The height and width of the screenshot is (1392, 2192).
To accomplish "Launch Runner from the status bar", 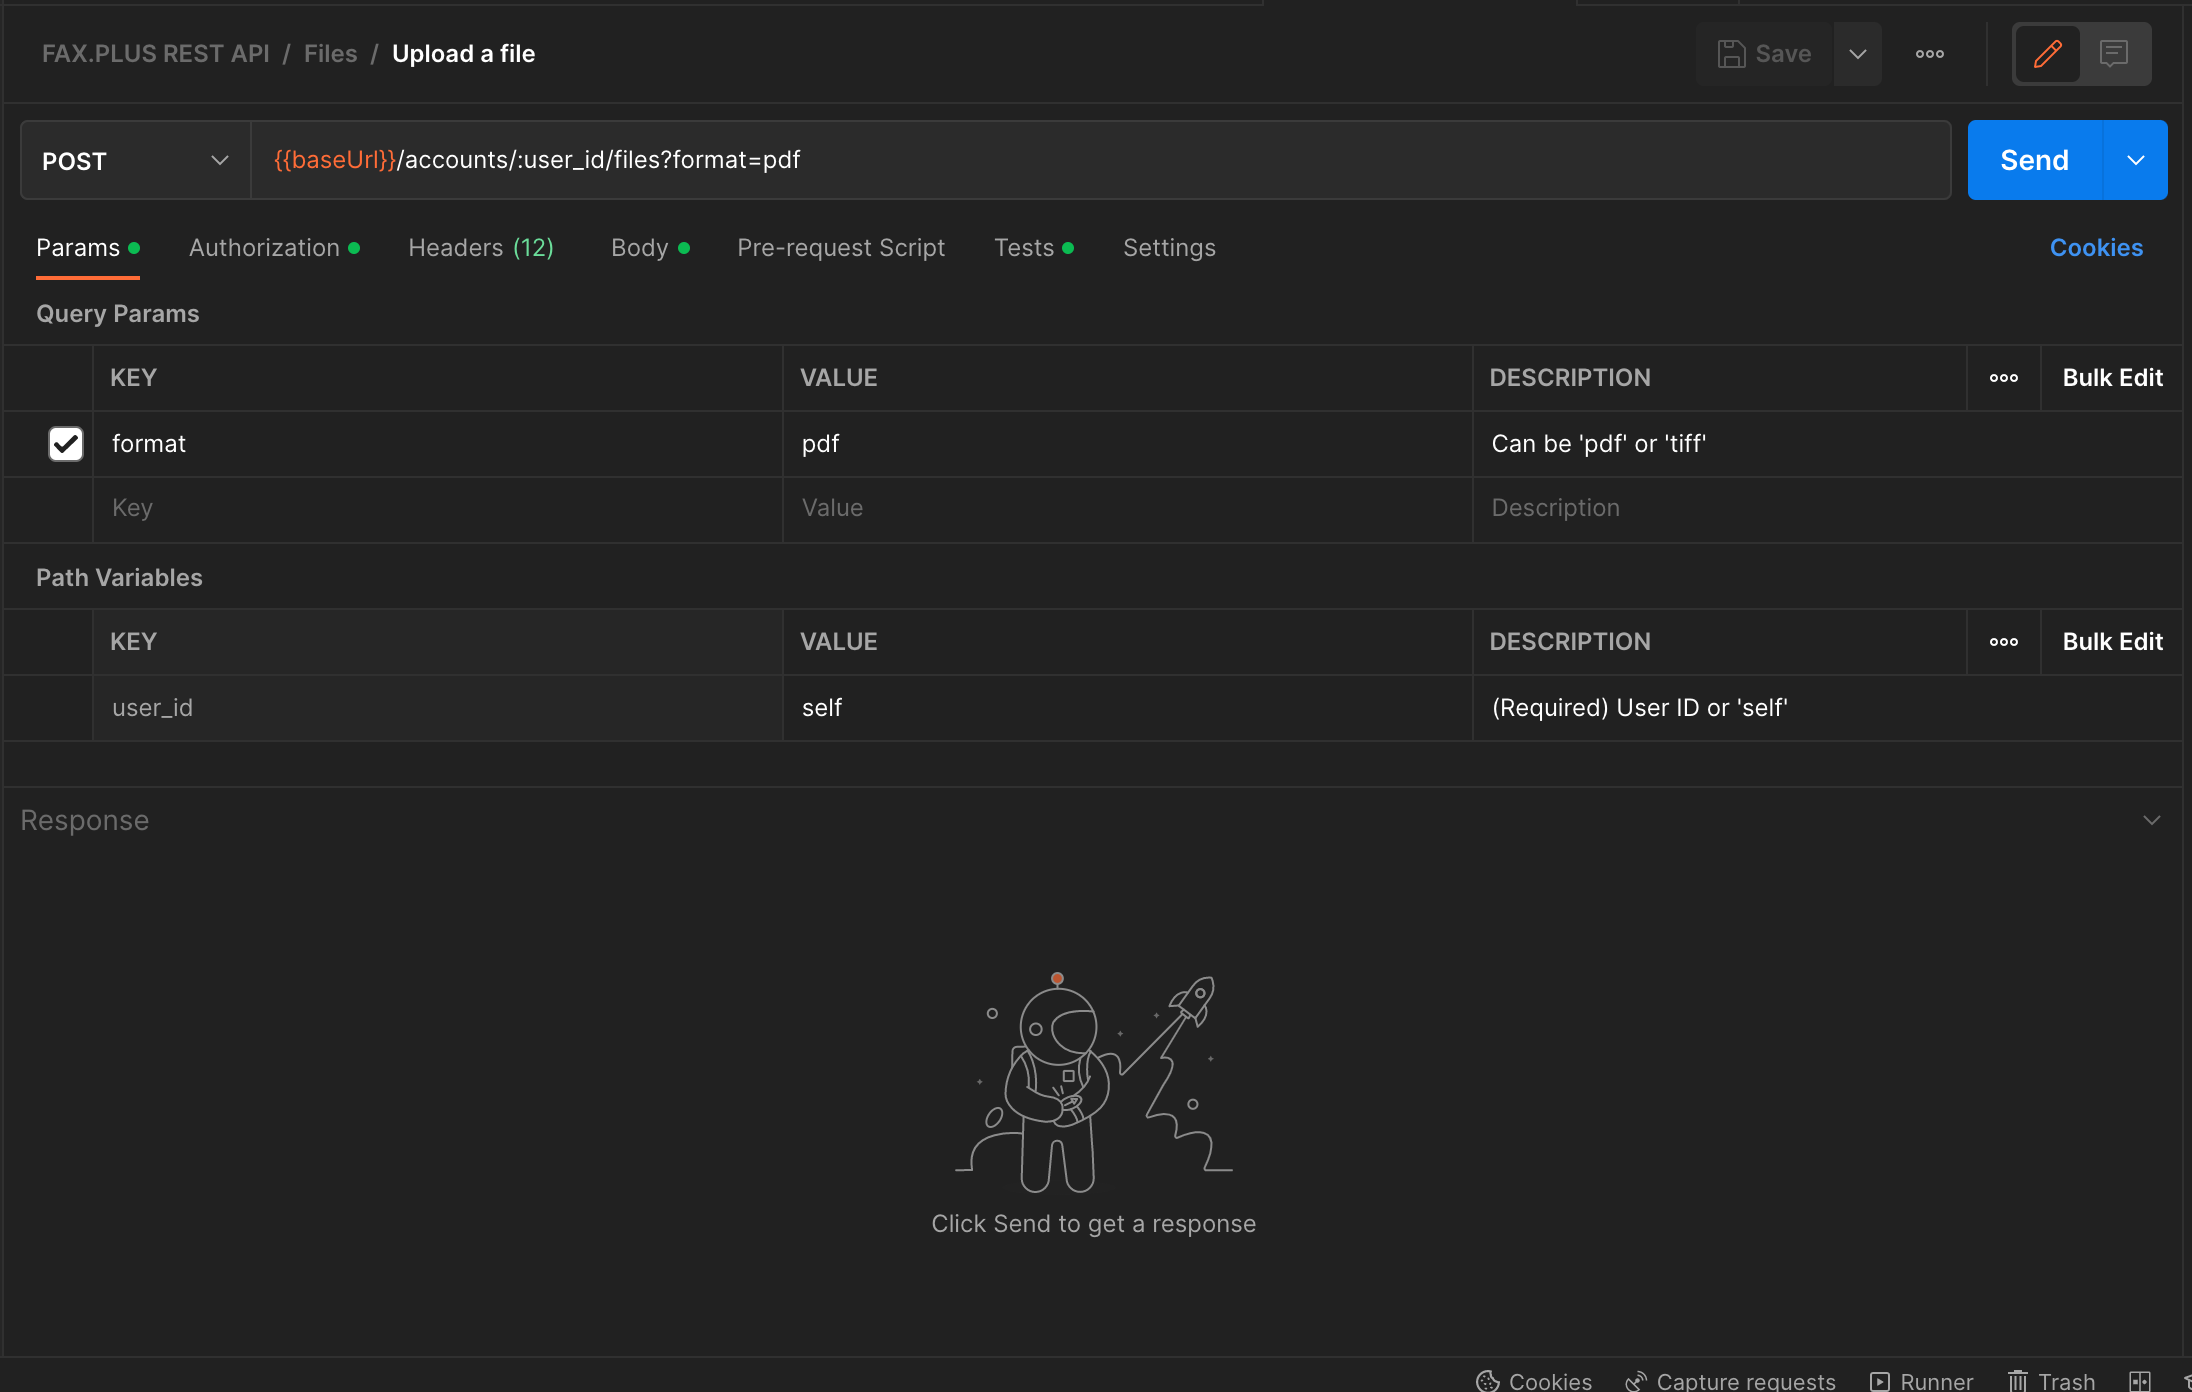I will coord(1921,1381).
